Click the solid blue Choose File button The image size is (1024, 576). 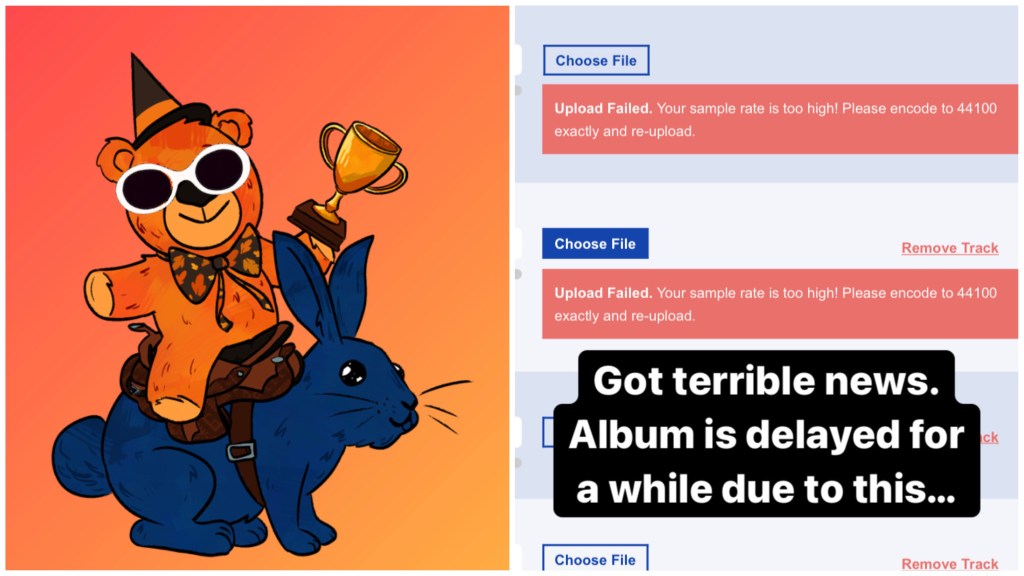(x=595, y=244)
